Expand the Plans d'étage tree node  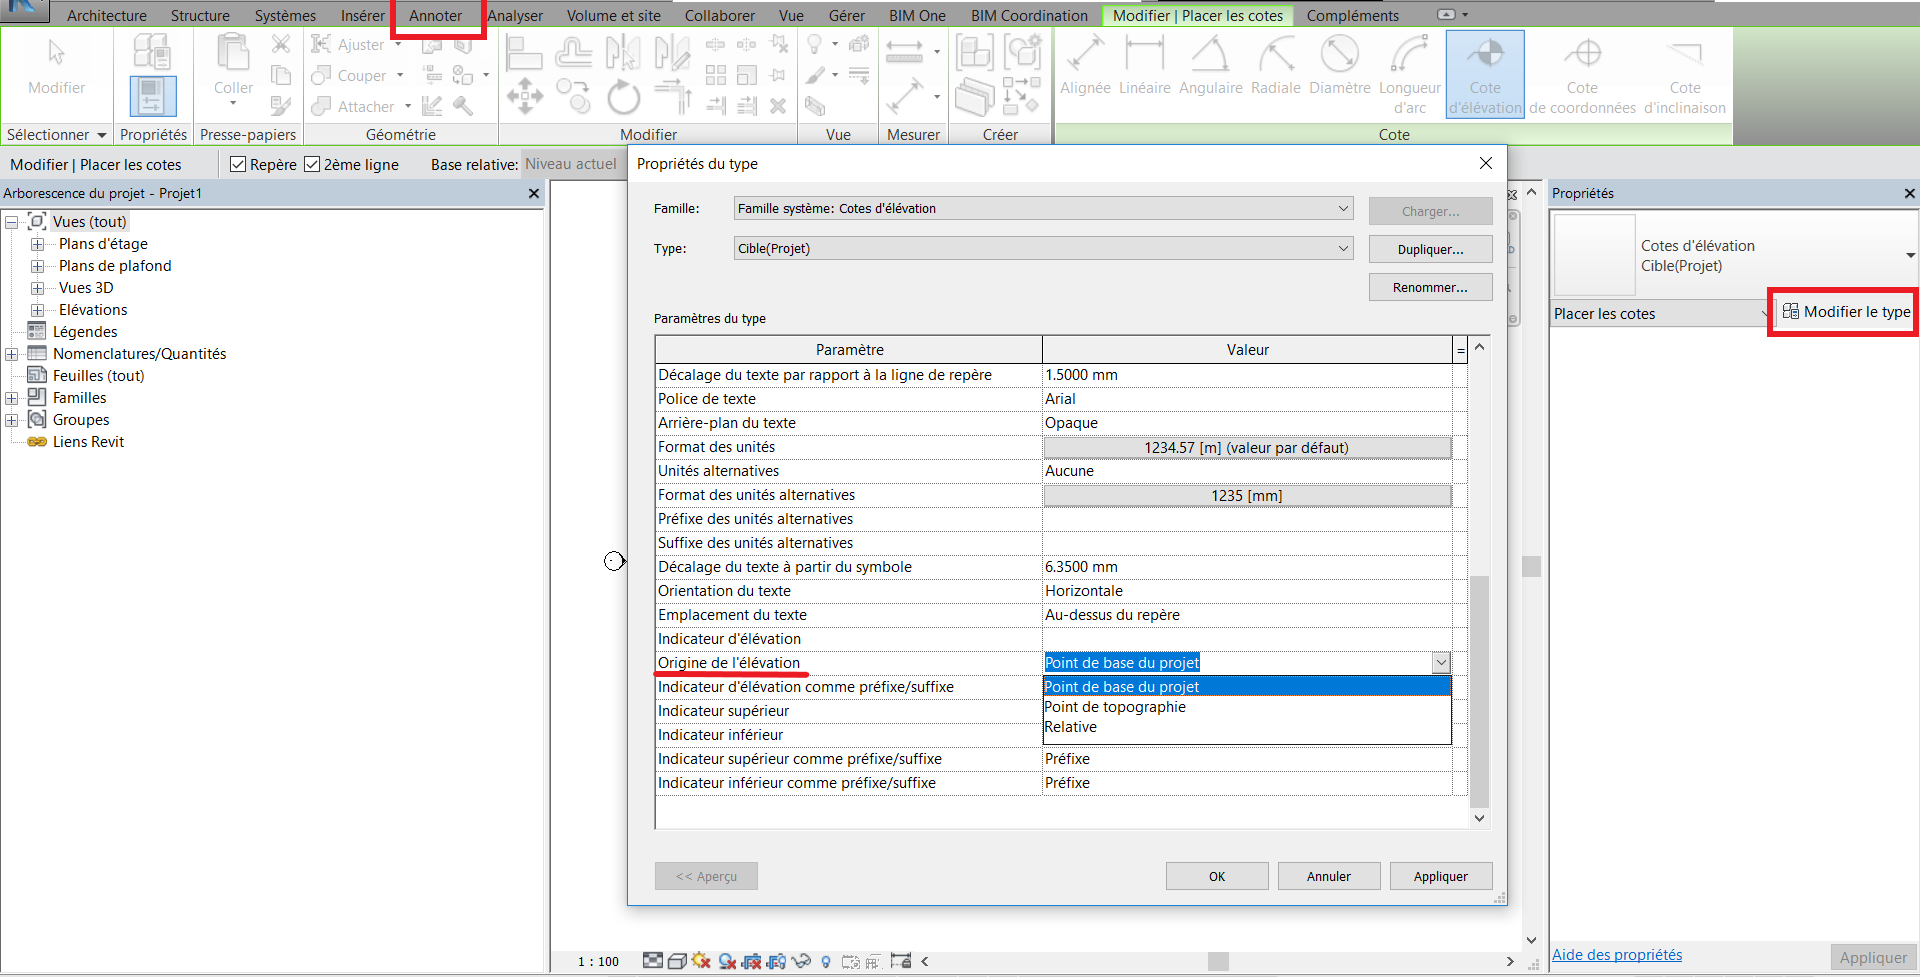38,244
